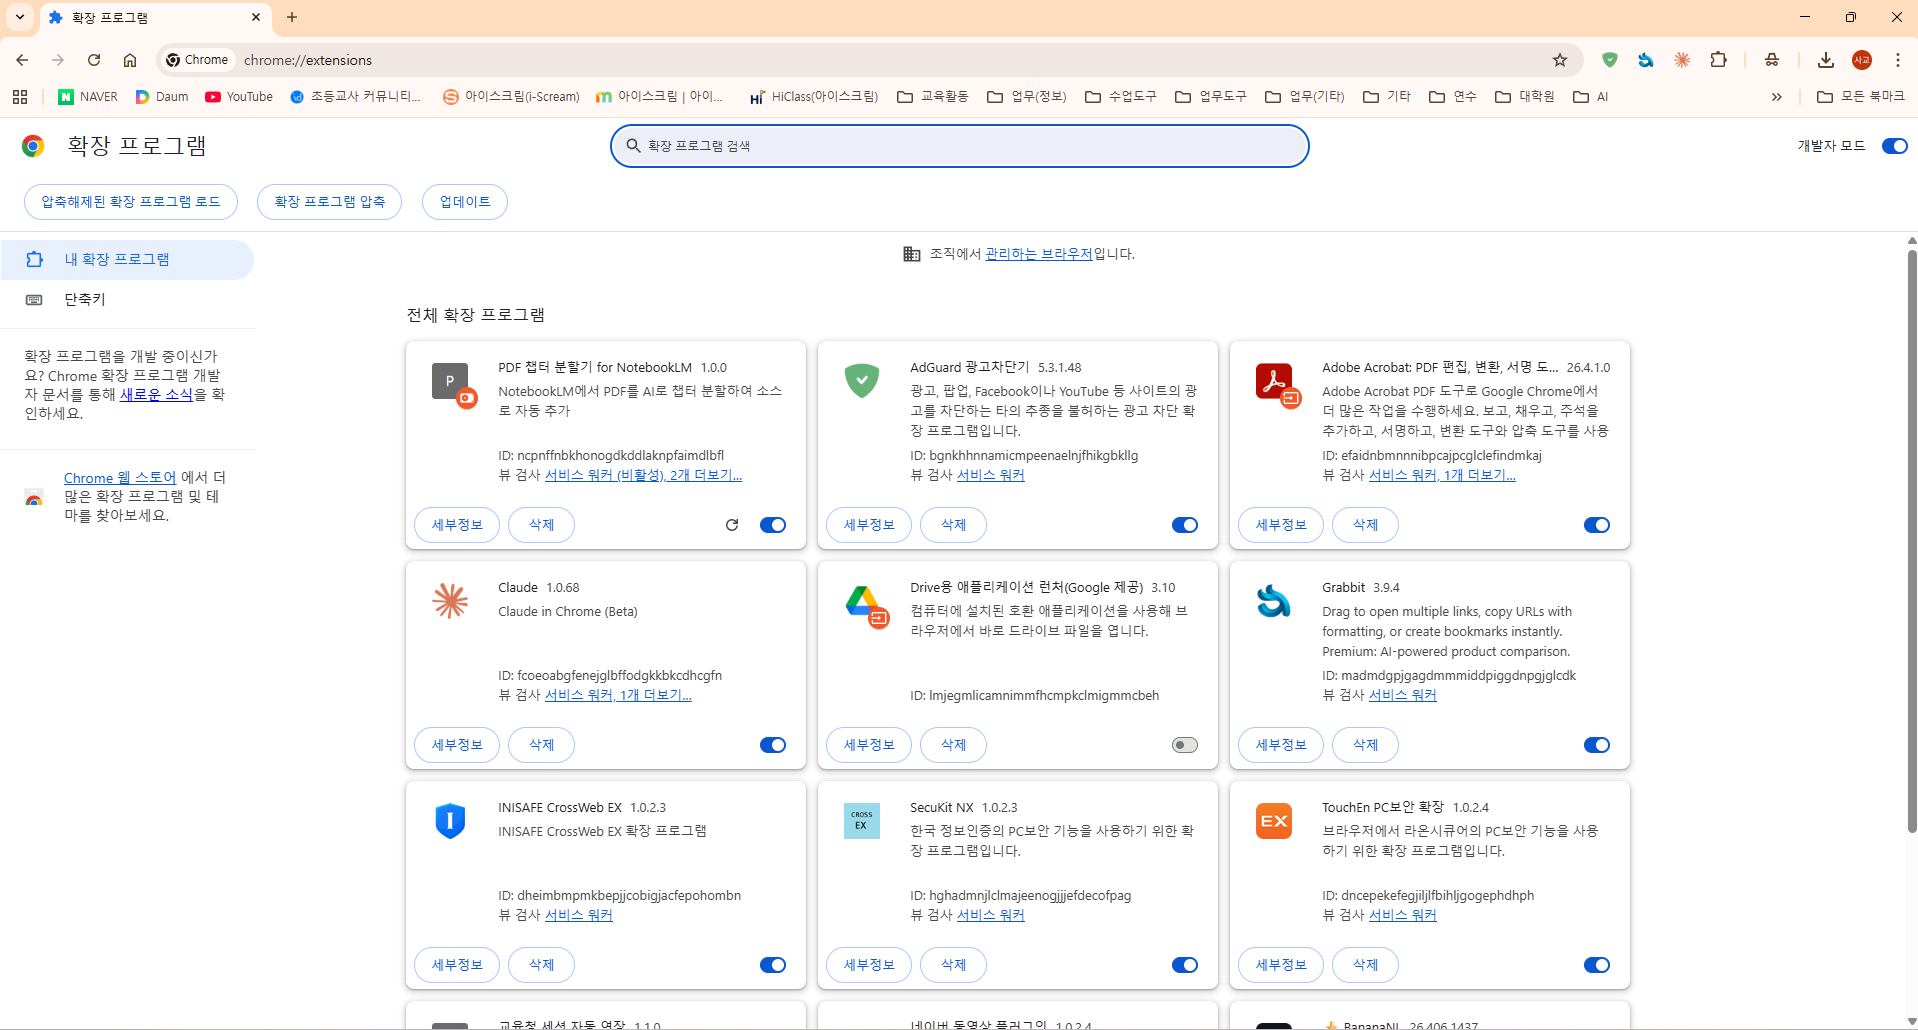Open Grabbit extension icon in toolbar

[x=1646, y=60]
